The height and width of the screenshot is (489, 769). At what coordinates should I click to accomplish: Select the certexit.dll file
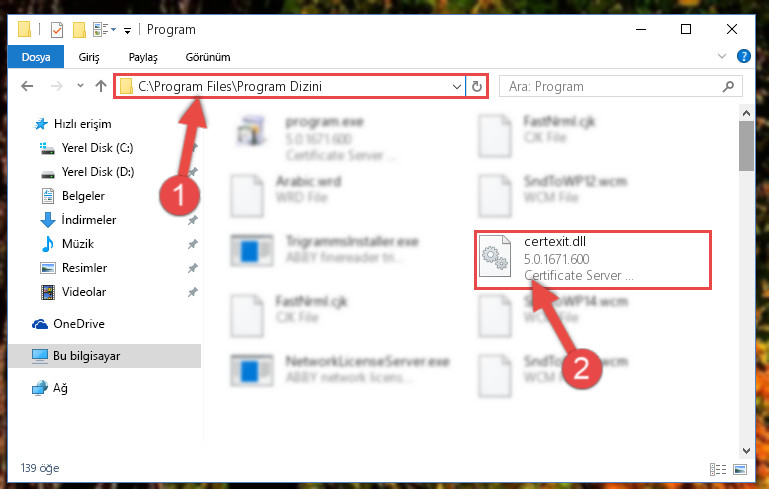(592, 260)
